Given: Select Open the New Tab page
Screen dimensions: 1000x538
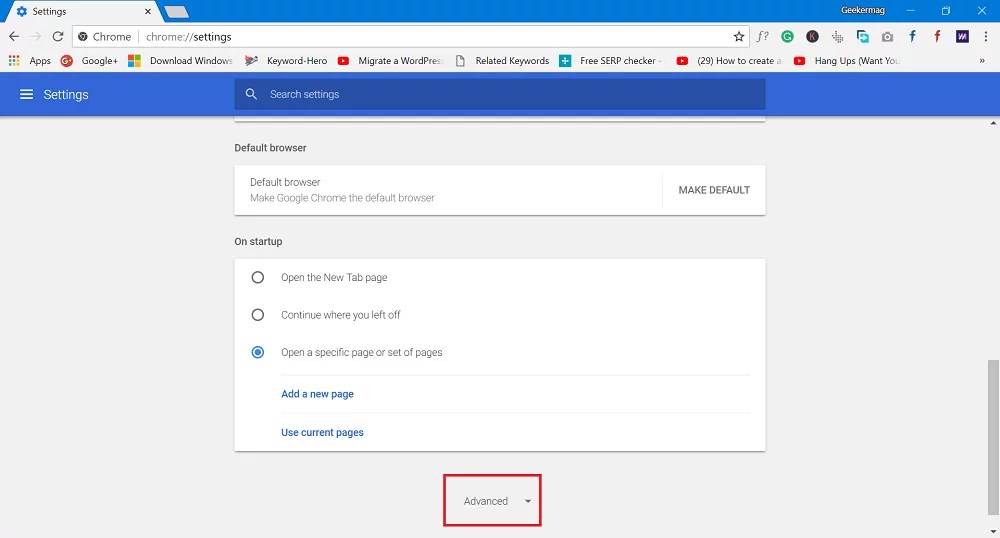Looking at the screenshot, I should tap(258, 277).
